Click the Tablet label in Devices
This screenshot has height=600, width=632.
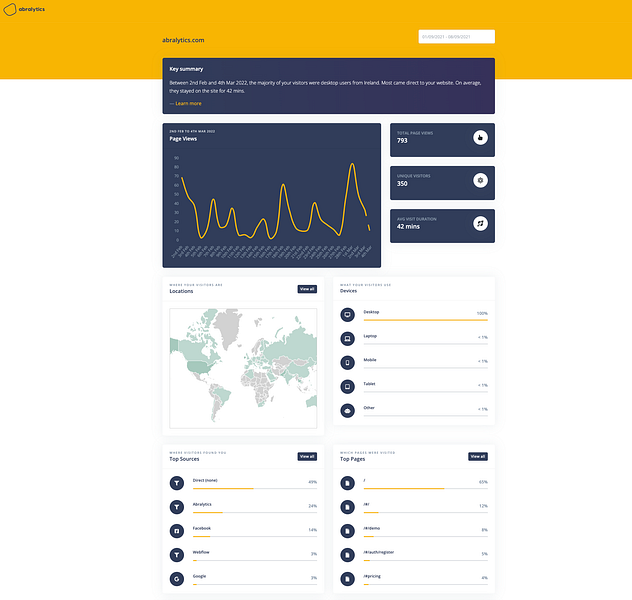point(369,384)
